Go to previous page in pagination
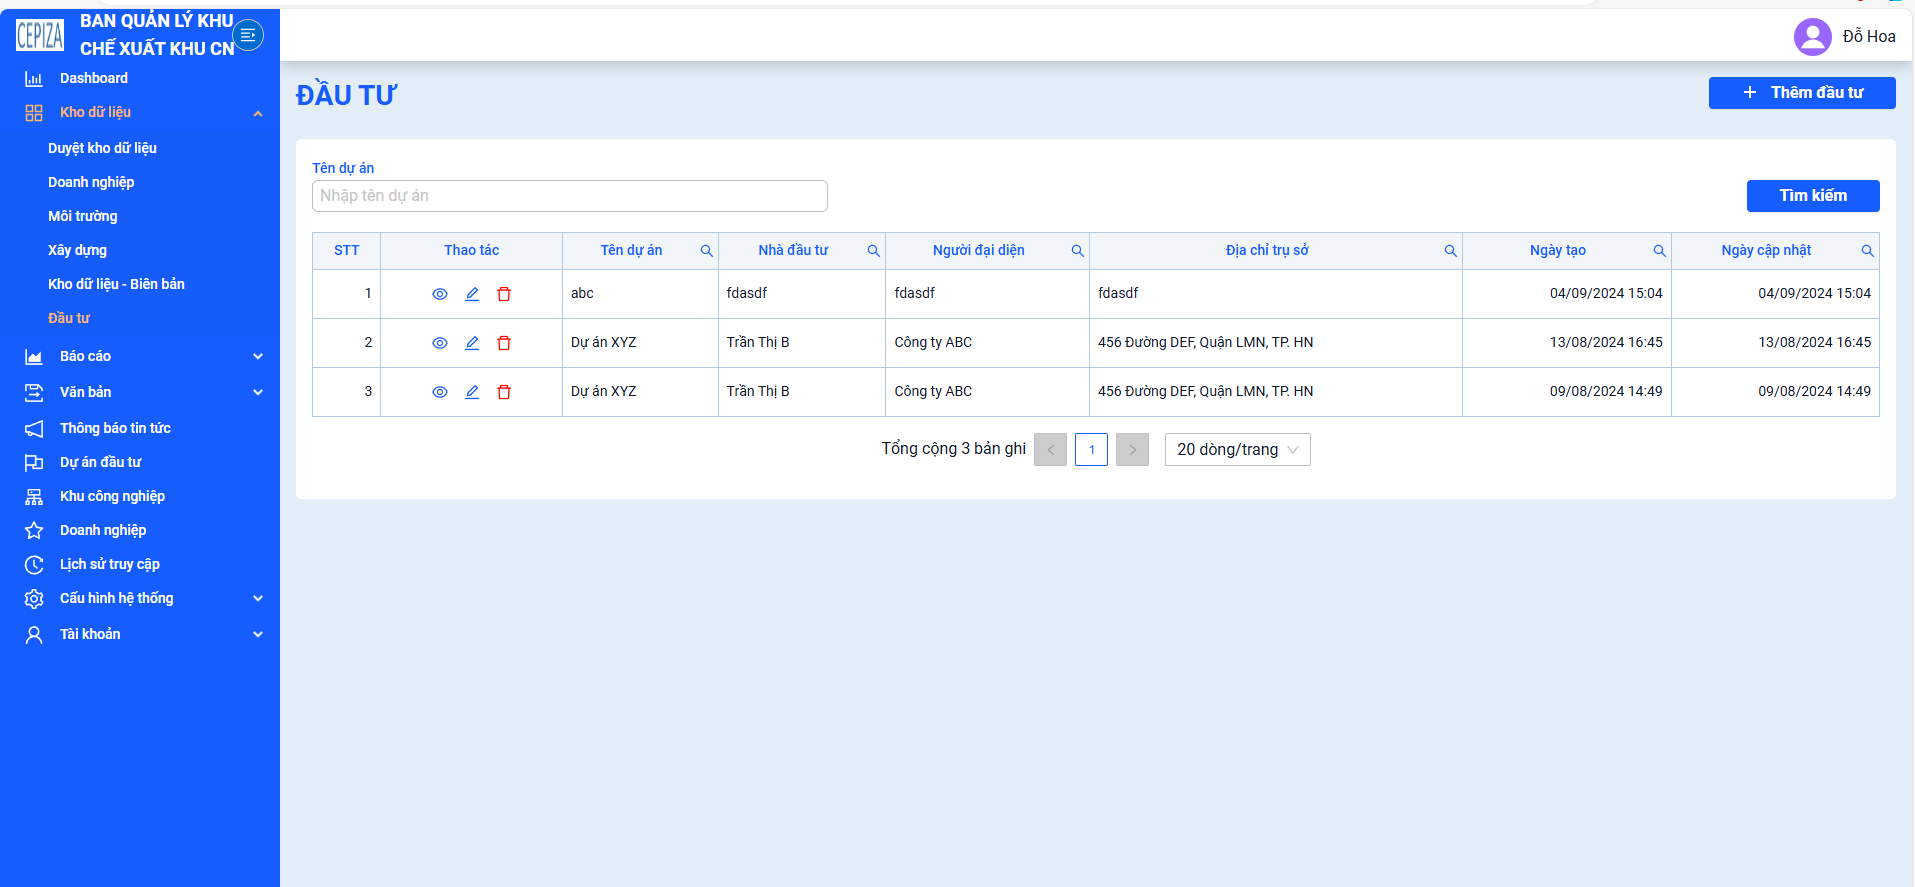The image size is (1915, 887). coord(1050,450)
